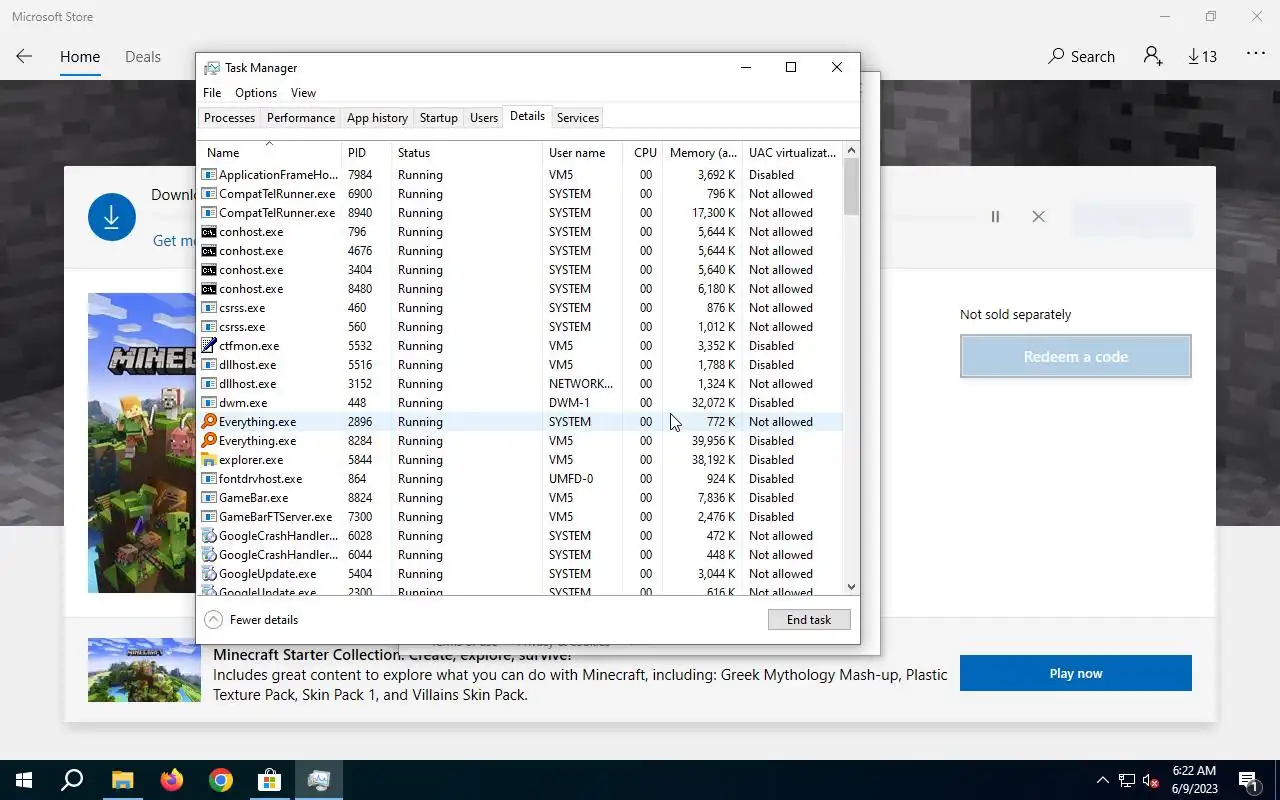Image resolution: width=1280 pixels, height=800 pixels.
Task: Cancel the Store download with X icon
Action: 1038,217
